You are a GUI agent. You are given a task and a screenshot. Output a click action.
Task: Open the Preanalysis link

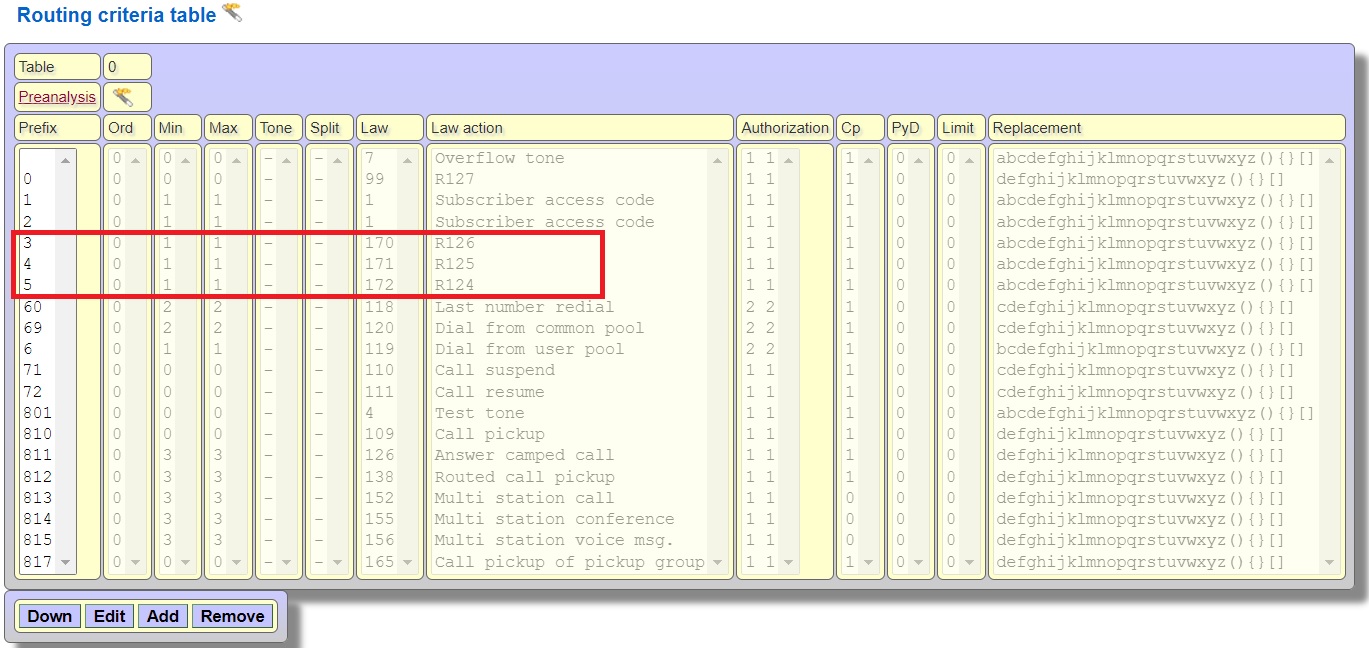point(57,97)
